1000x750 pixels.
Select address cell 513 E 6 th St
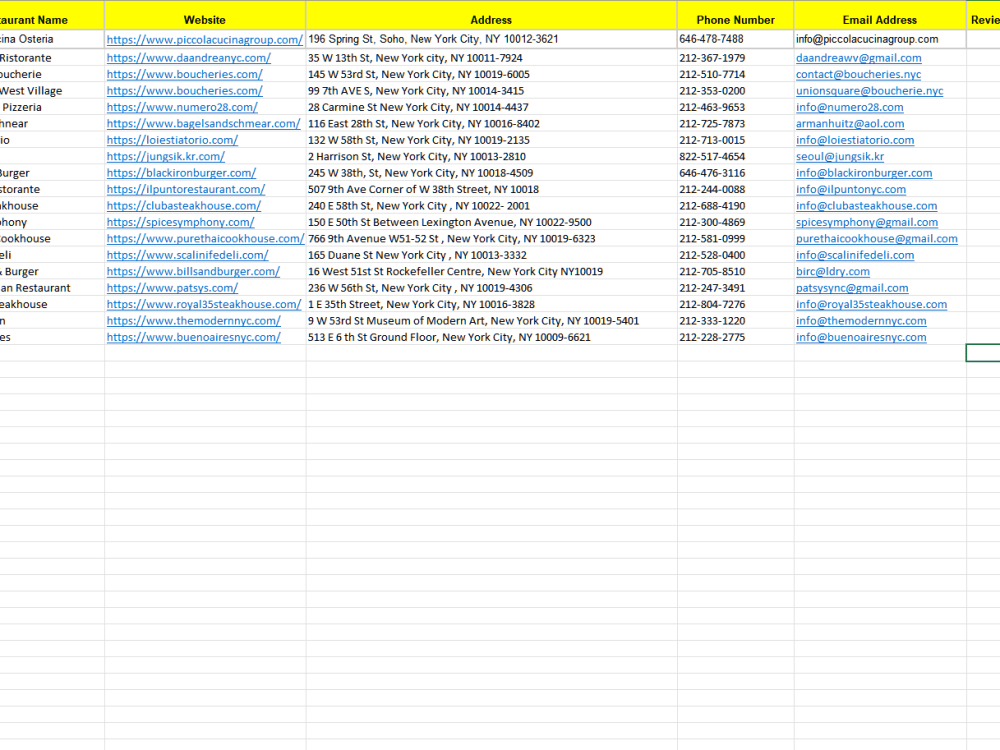pyautogui.click(x=491, y=337)
